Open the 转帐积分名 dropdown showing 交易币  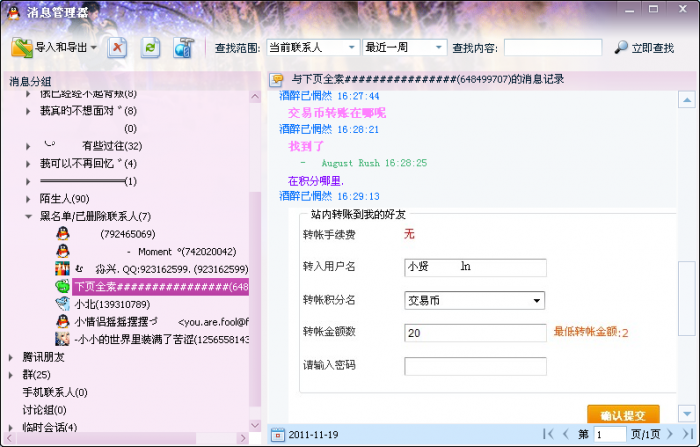(x=474, y=301)
